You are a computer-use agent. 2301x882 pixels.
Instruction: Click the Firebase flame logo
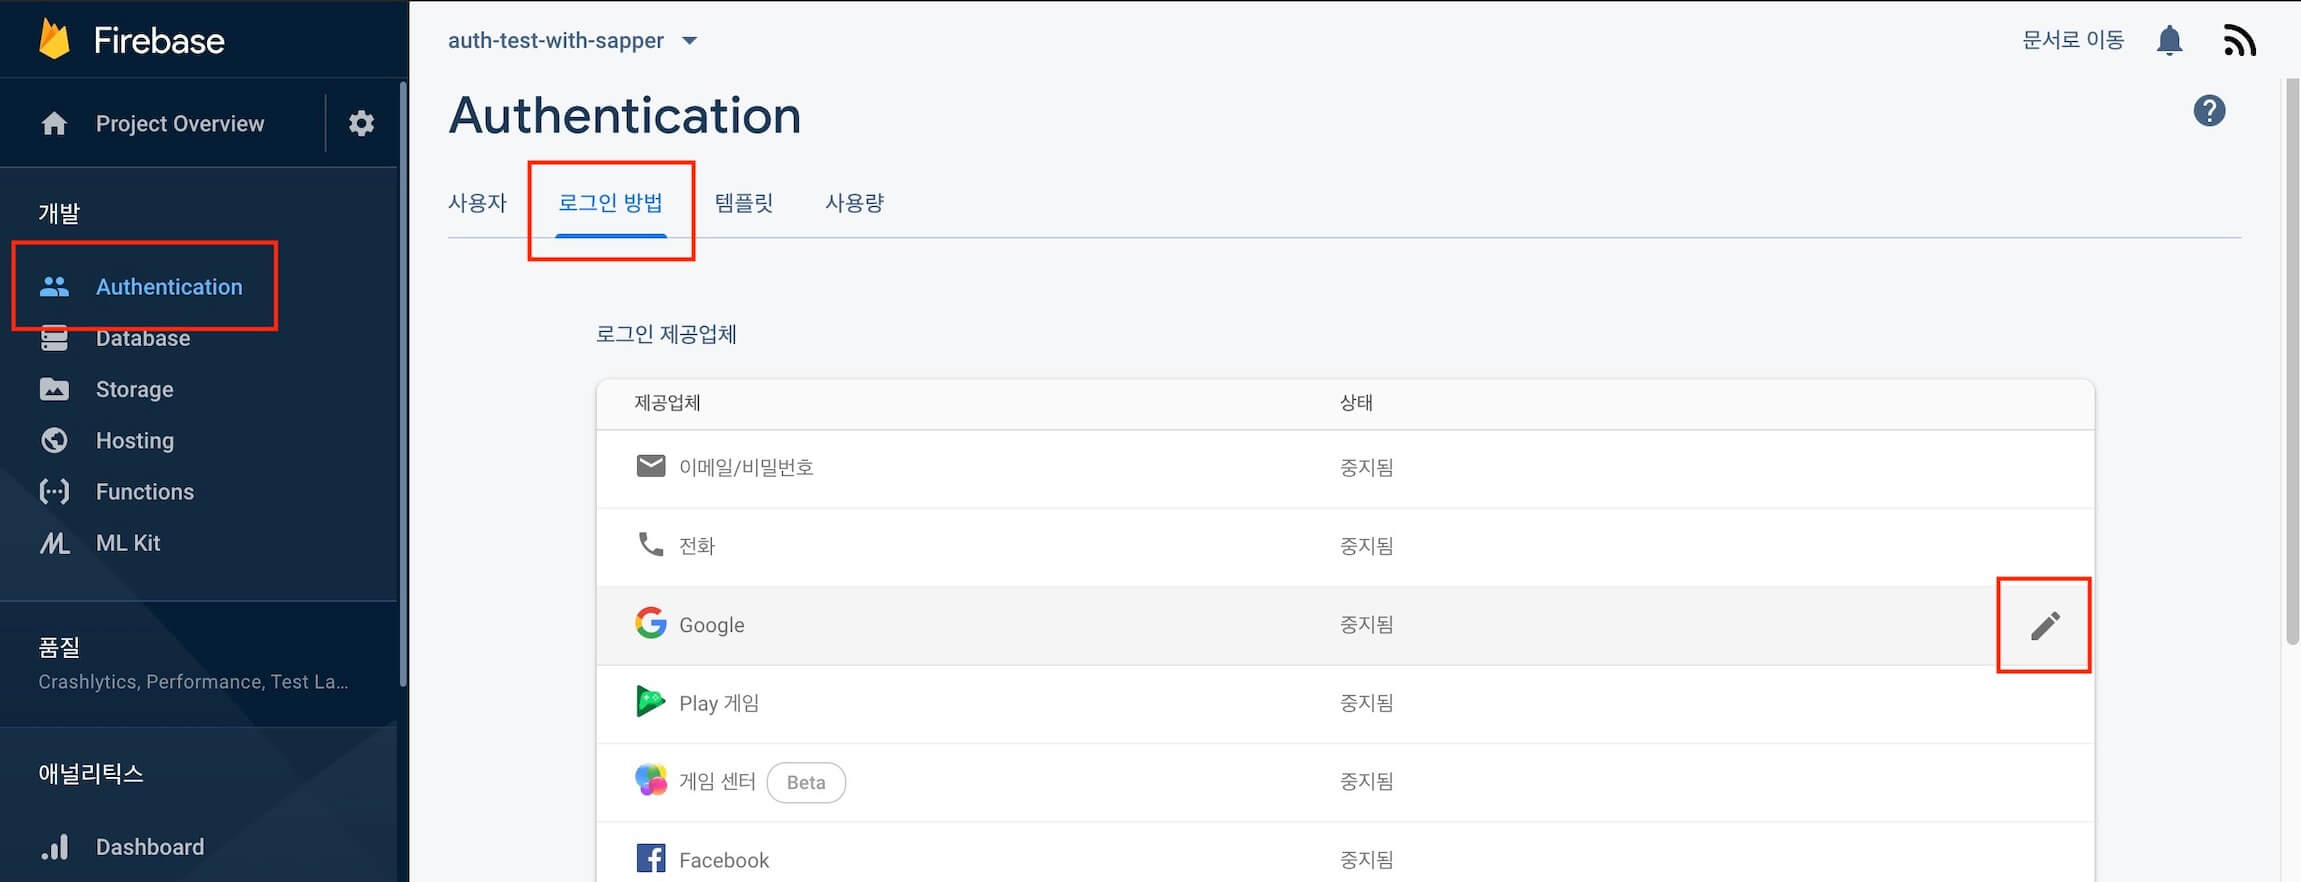(x=54, y=40)
